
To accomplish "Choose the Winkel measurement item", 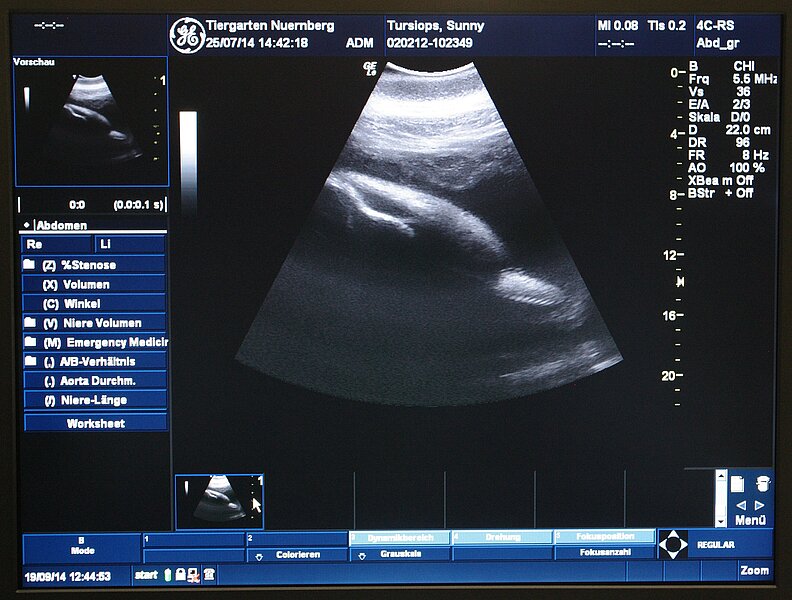I will (95, 303).
